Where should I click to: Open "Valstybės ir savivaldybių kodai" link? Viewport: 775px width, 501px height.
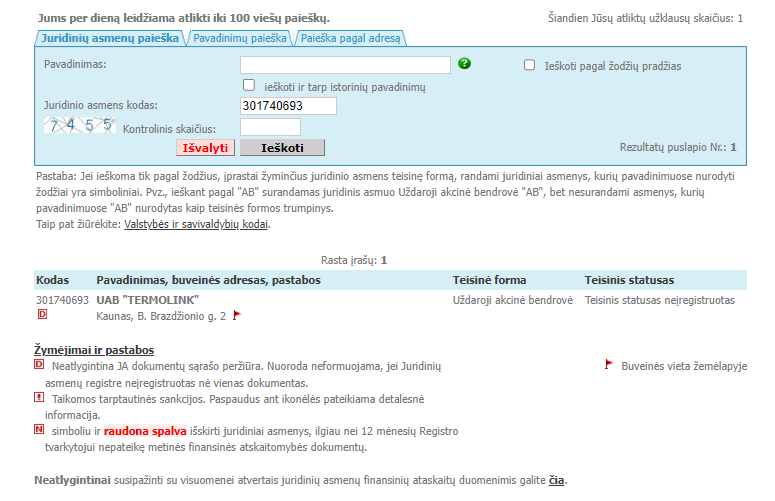click(x=196, y=224)
